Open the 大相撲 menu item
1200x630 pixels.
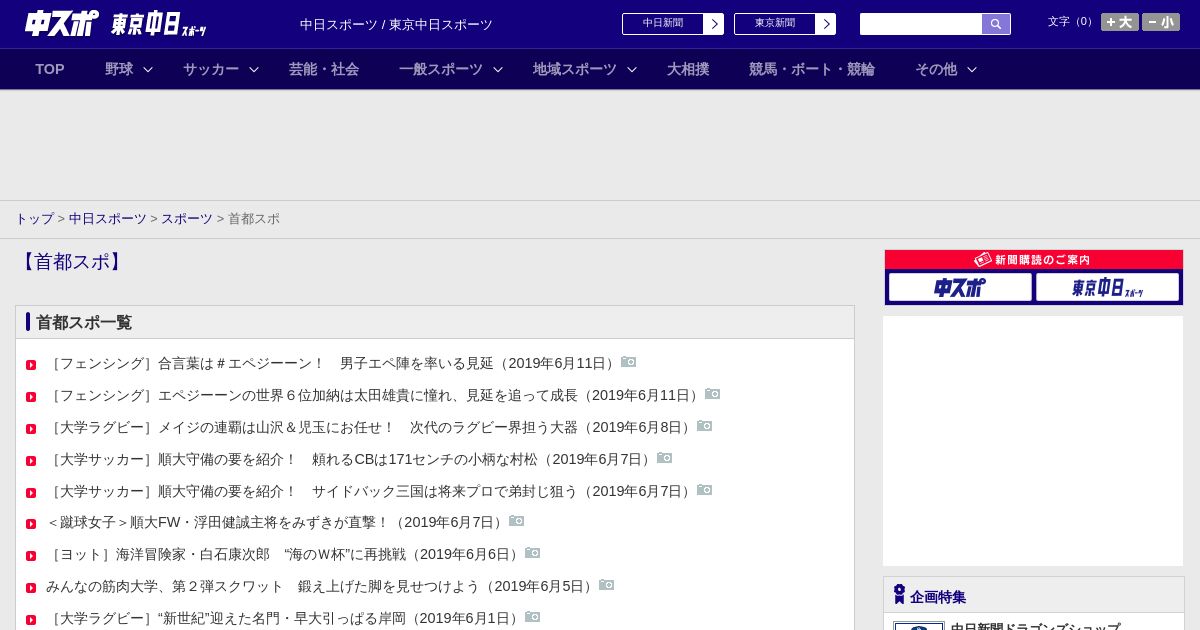pyautogui.click(x=688, y=69)
